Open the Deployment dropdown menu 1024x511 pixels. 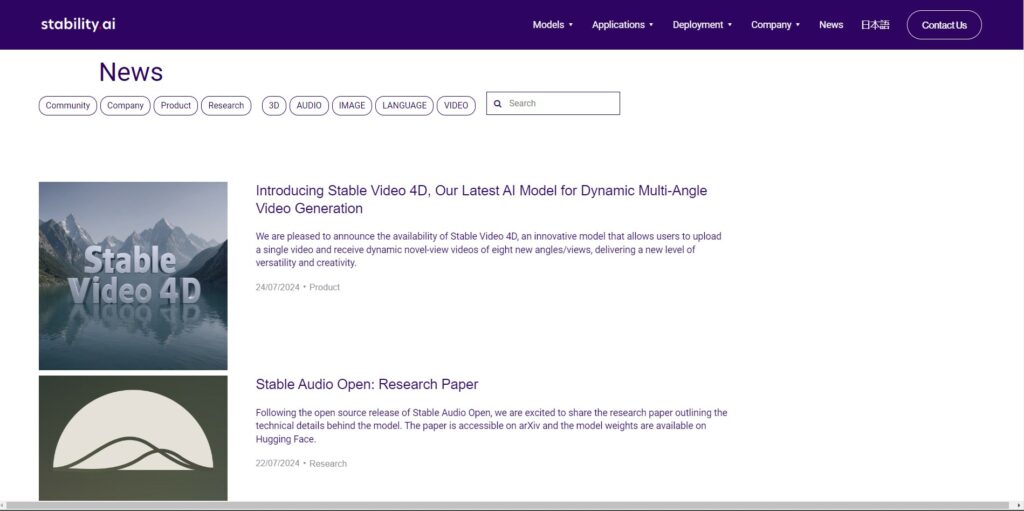coord(702,25)
